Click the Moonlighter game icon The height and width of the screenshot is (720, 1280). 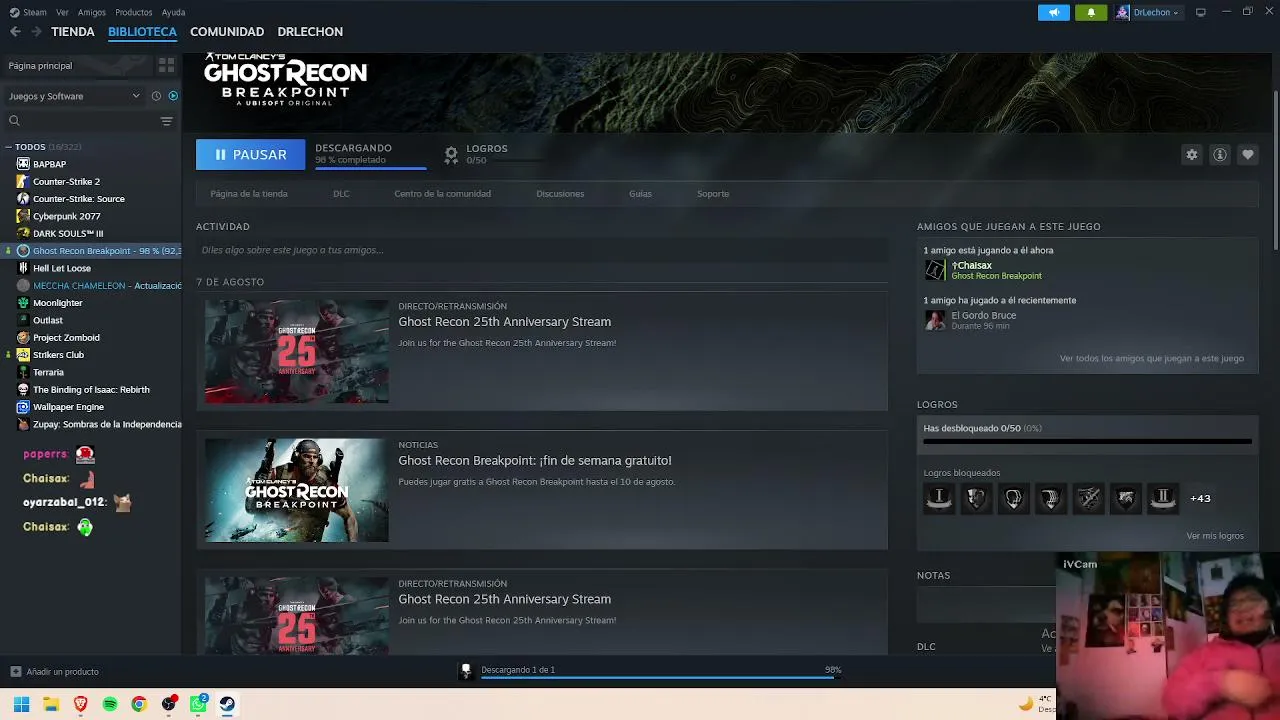(x=23, y=303)
